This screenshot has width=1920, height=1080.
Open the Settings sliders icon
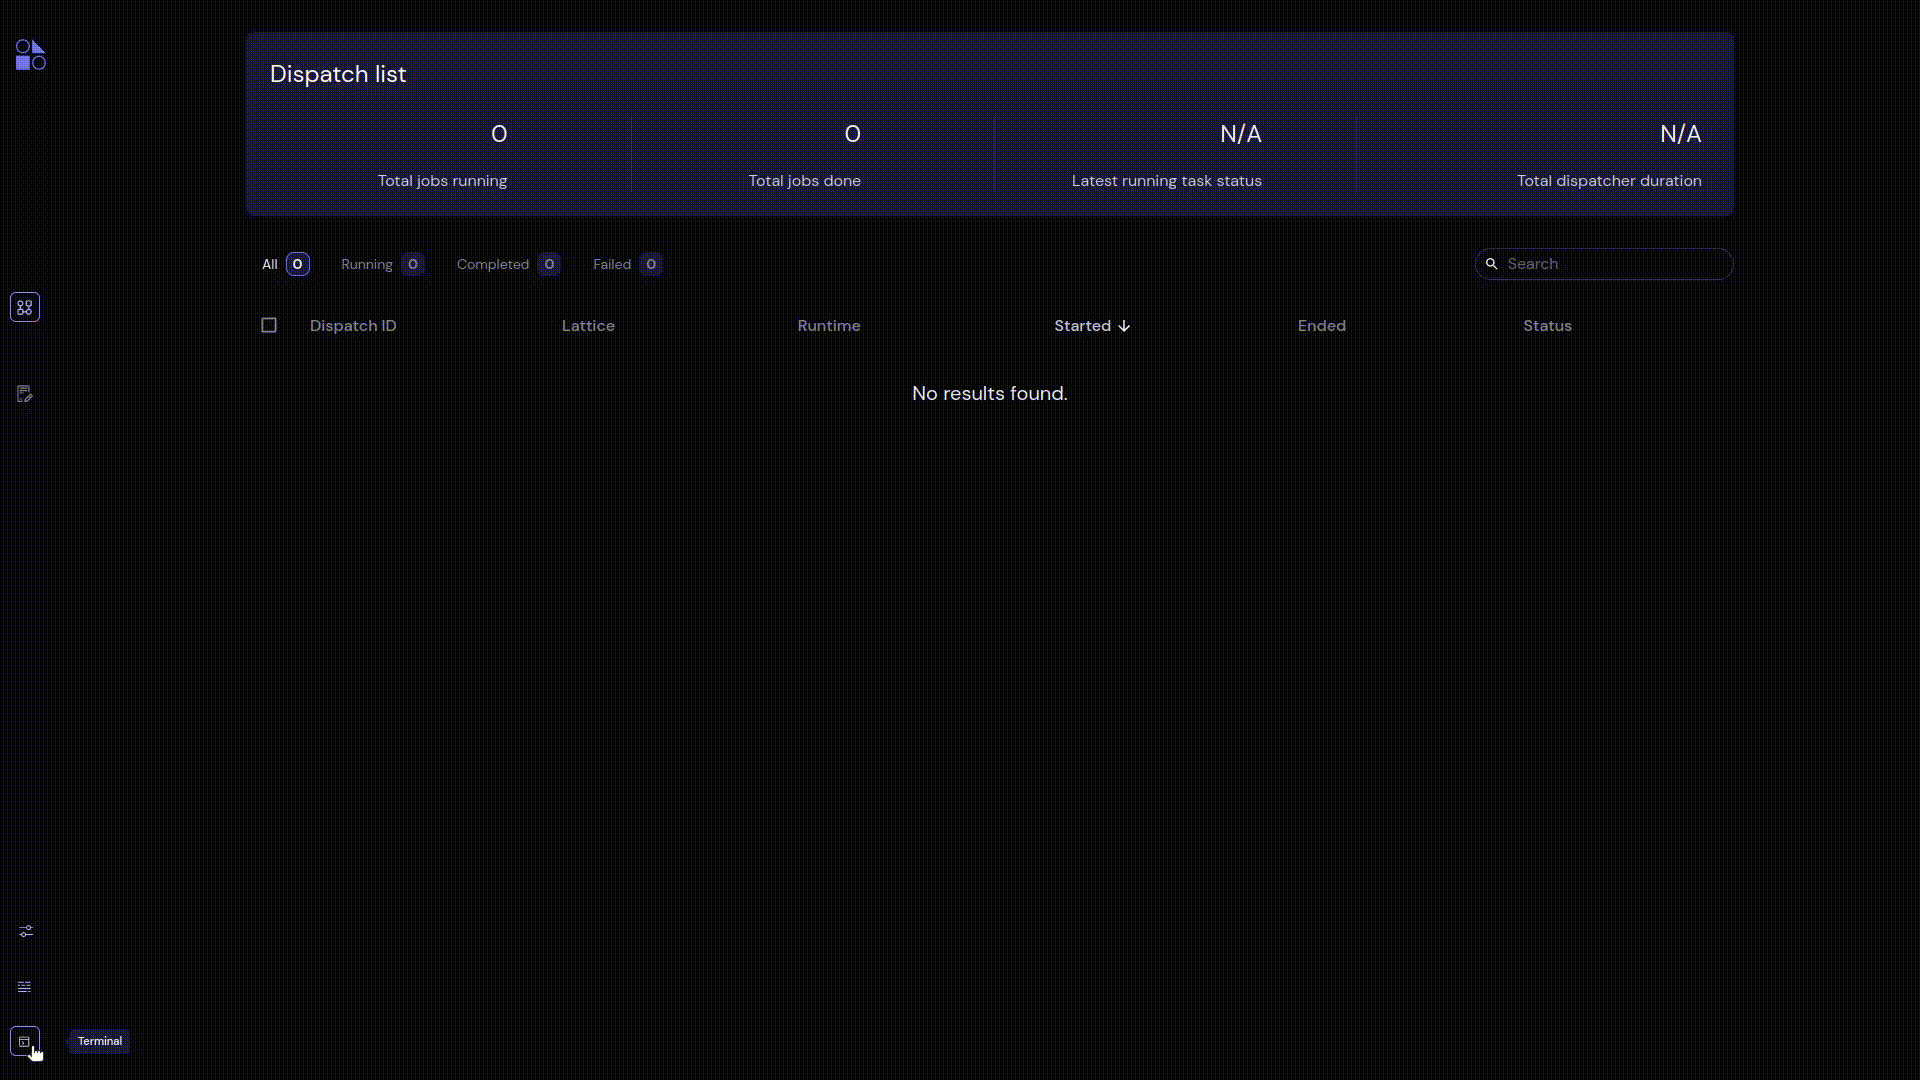pyautogui.click(x=26, y=931)
